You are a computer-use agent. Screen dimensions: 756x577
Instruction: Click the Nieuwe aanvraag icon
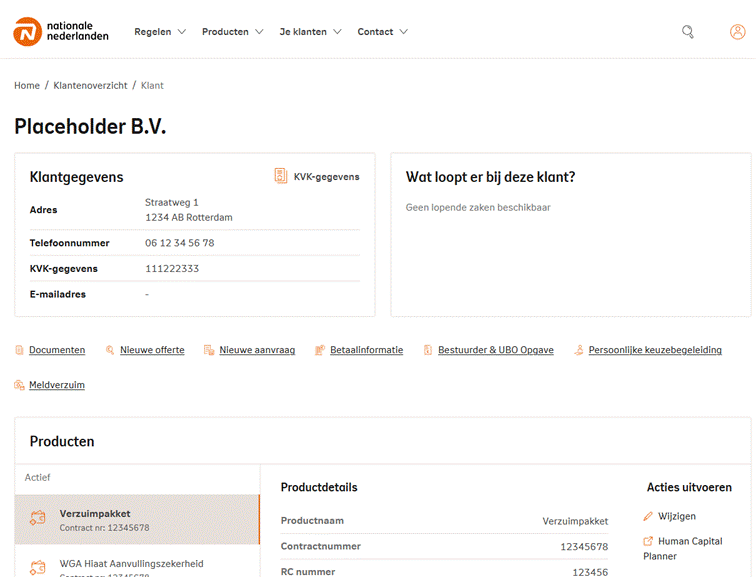pos(209,350)
